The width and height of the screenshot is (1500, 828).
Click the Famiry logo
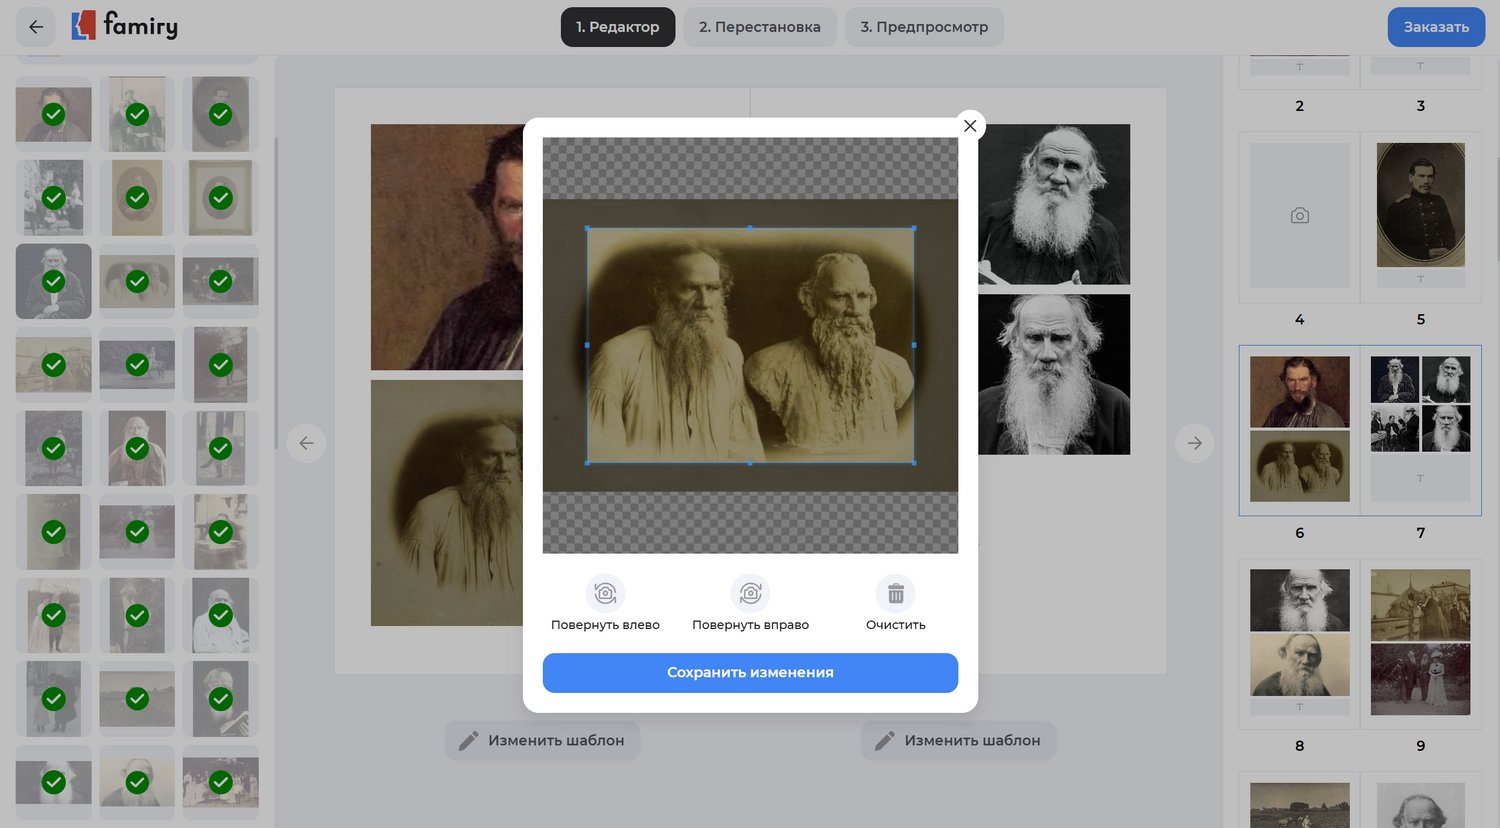point(126,26)
